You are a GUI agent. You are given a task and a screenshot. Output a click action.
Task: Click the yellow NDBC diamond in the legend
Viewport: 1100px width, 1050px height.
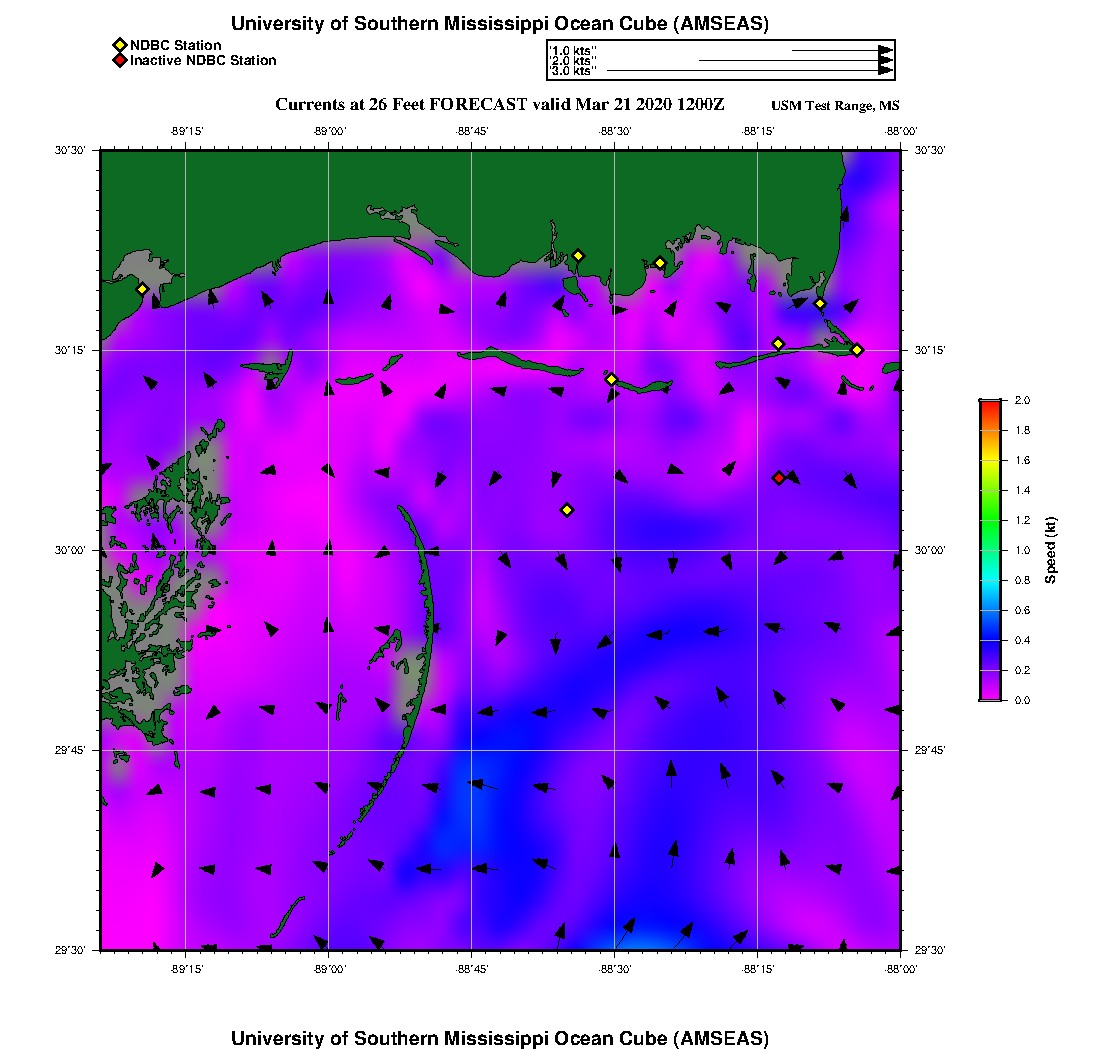click(119, 45)
